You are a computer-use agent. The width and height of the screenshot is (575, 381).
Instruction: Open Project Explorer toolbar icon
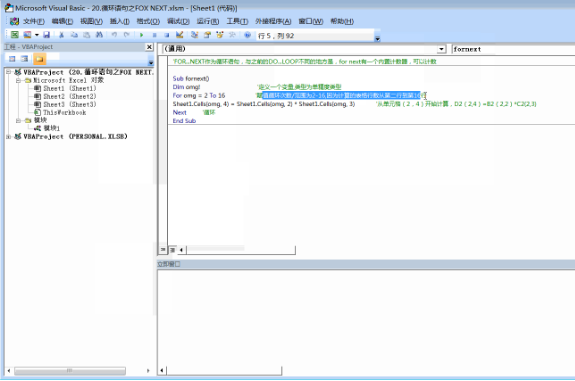(194, 35)
